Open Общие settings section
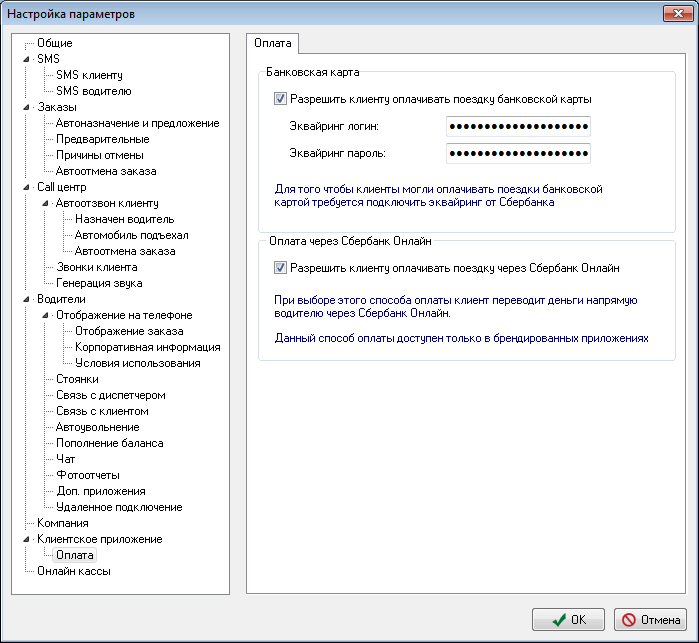The image size is (699, 643). [x=54, y=43]
